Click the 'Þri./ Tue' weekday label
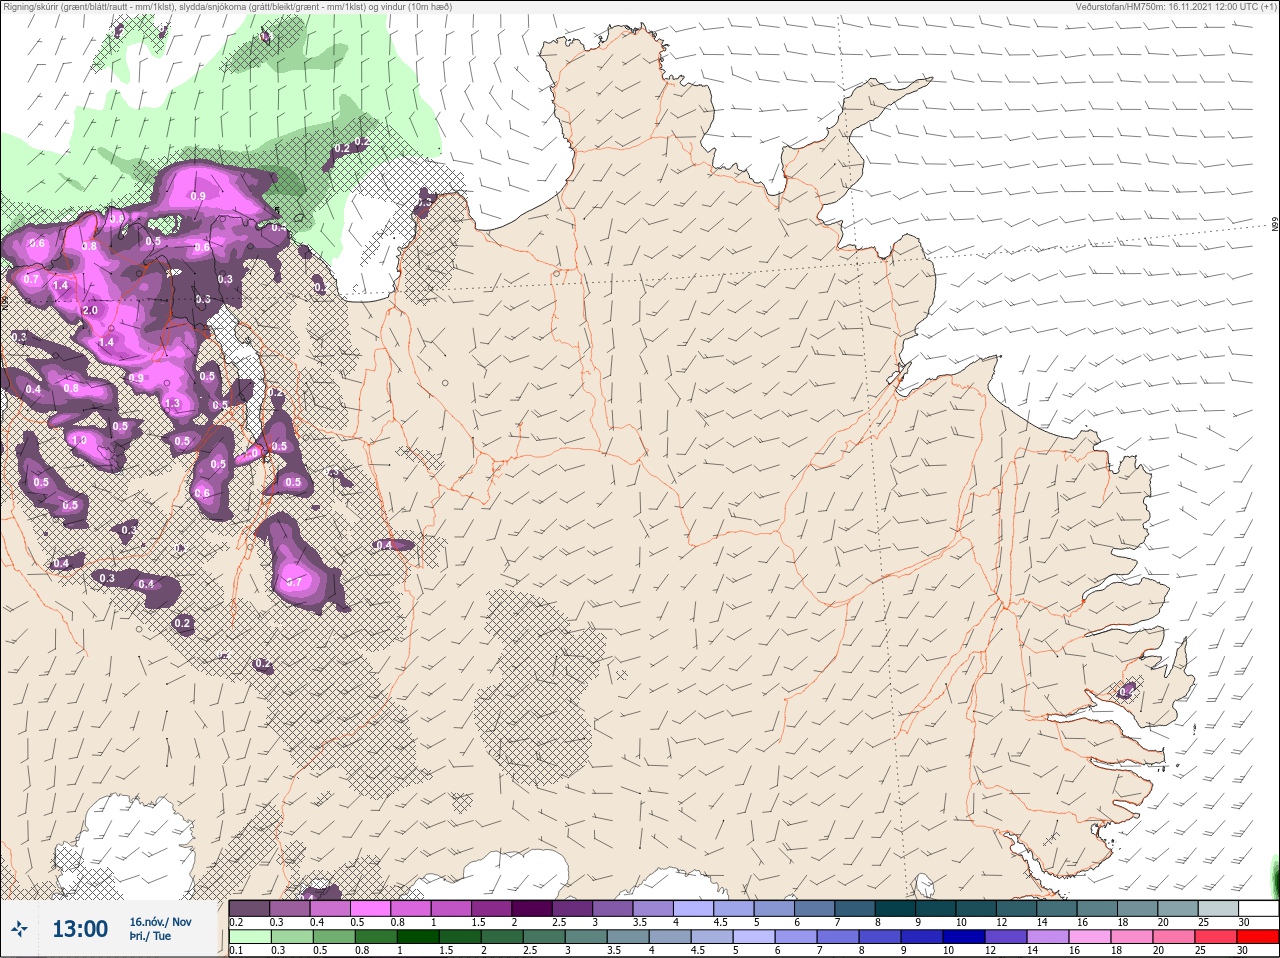 point(150,937)
